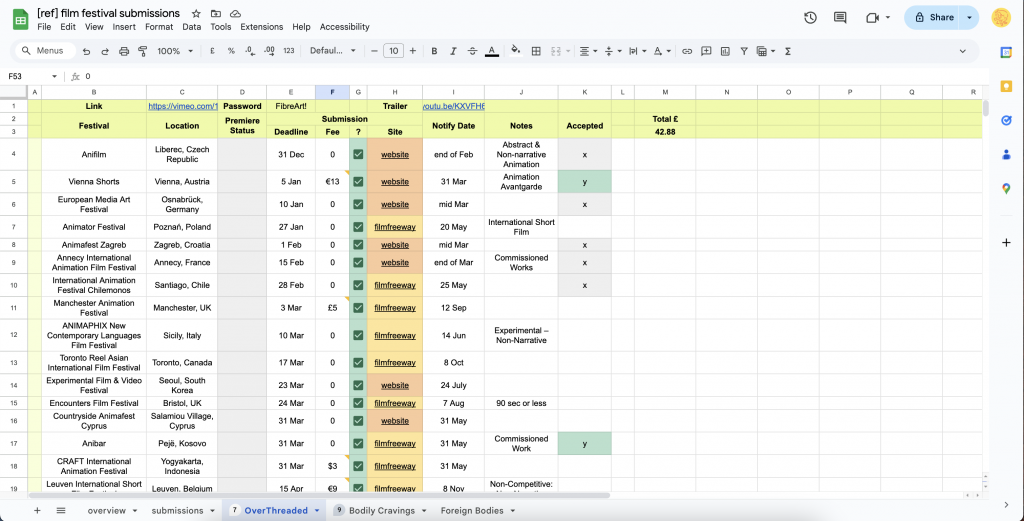1024x521 pixels.
Task: Open Animator Festival filmfreeway link
Action: tap(395, 227)
